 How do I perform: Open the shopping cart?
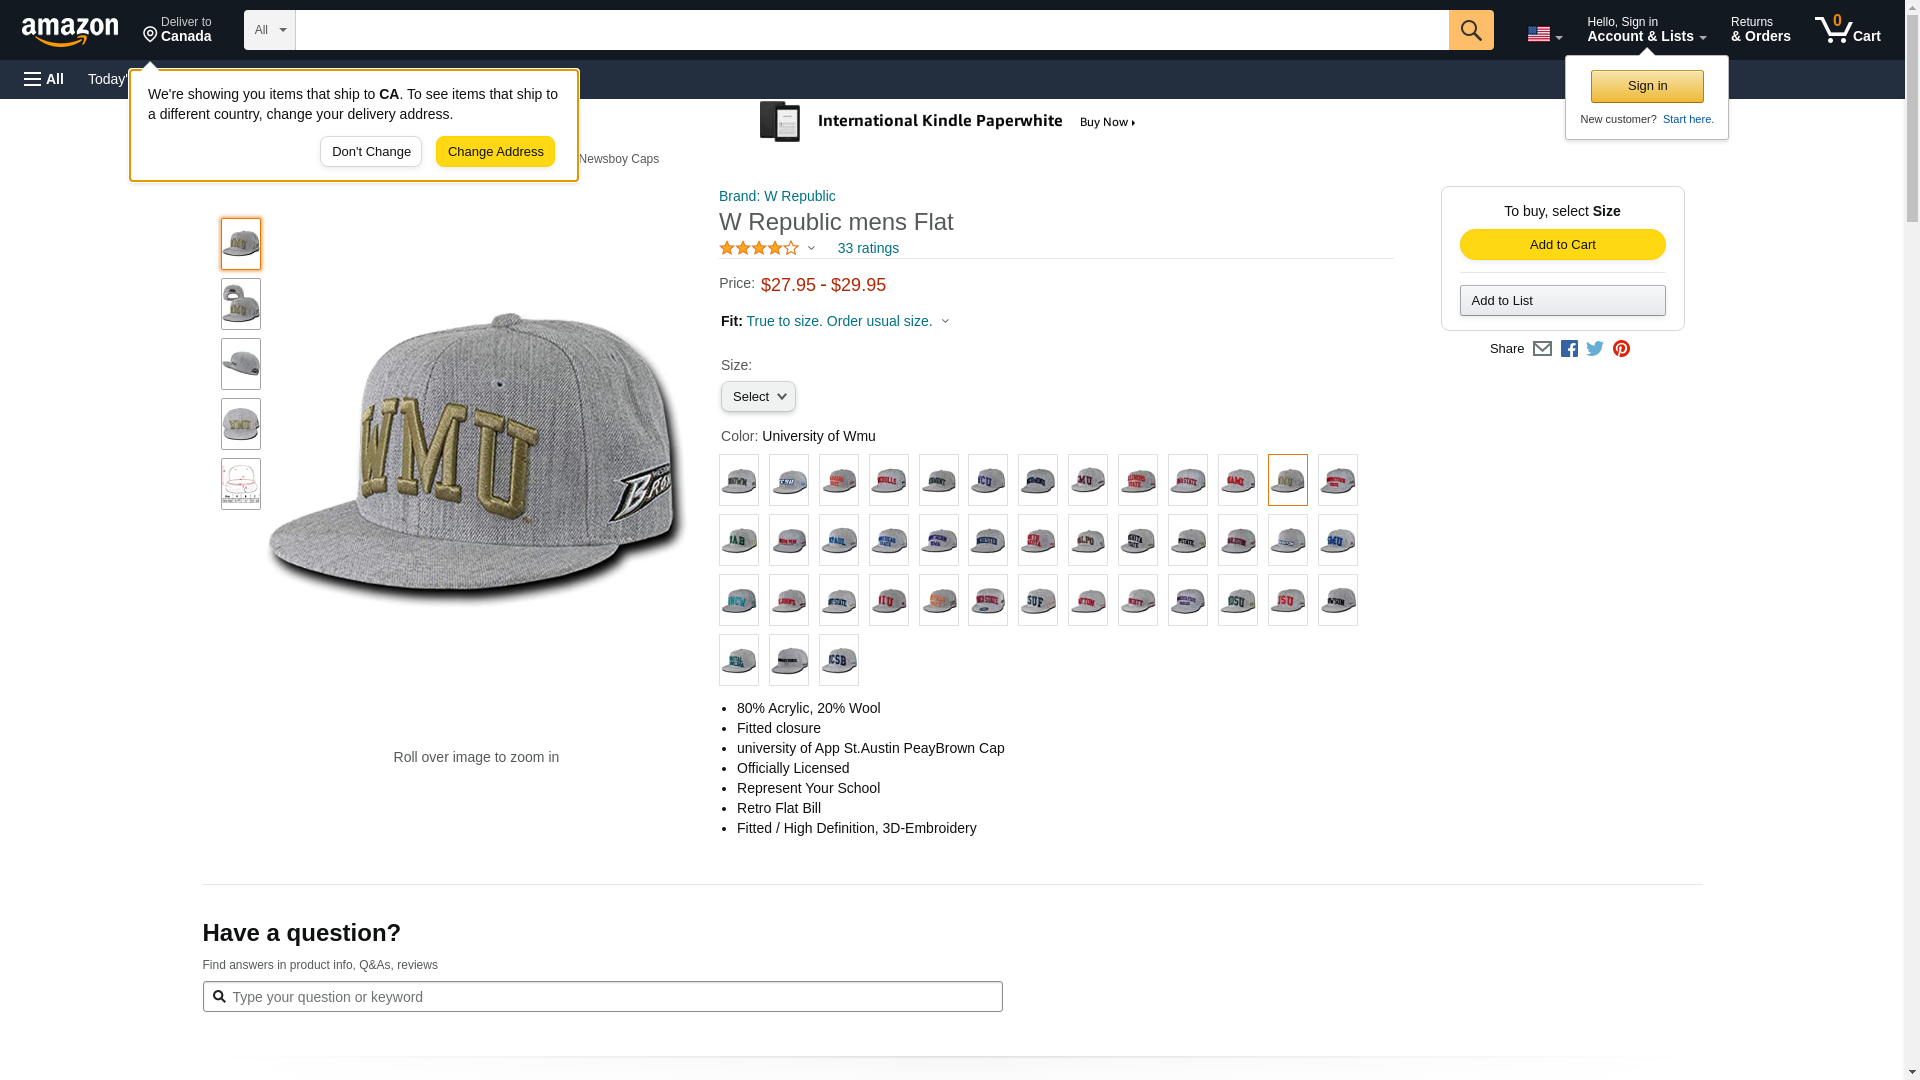coord(1847,30)
